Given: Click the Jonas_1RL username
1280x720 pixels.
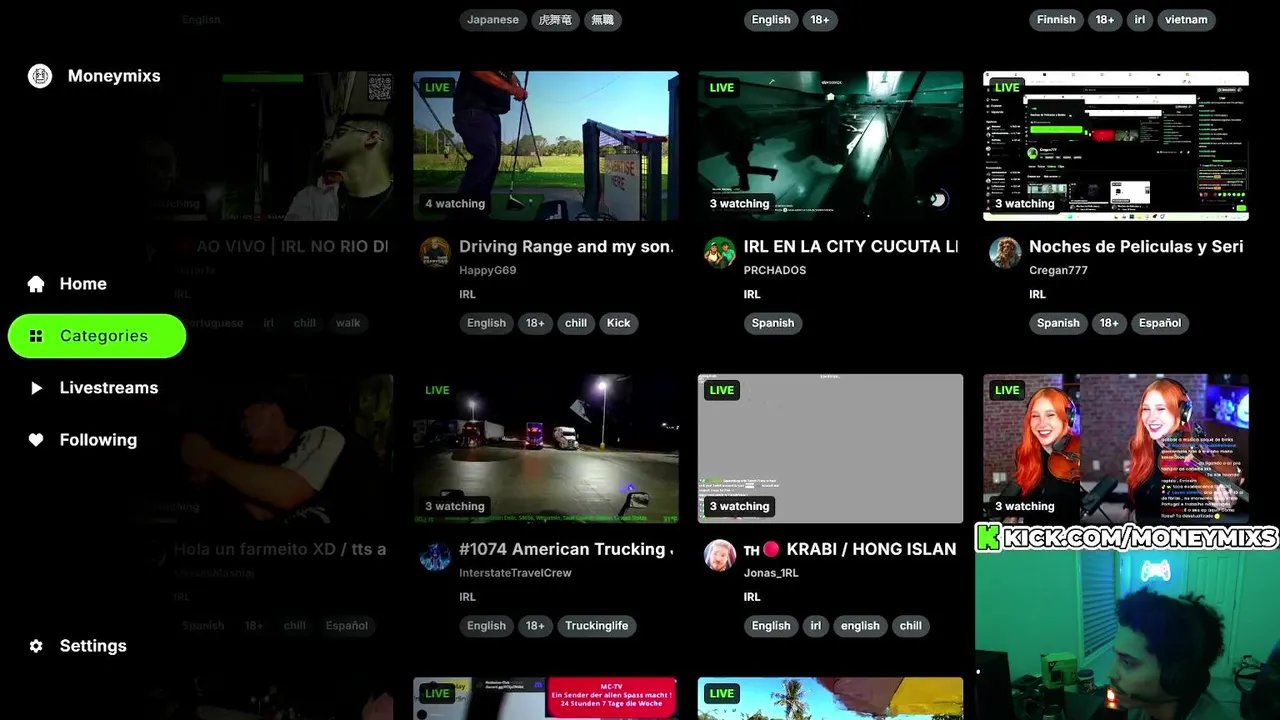Looking at the screenshot, I should tap(771, 573).
